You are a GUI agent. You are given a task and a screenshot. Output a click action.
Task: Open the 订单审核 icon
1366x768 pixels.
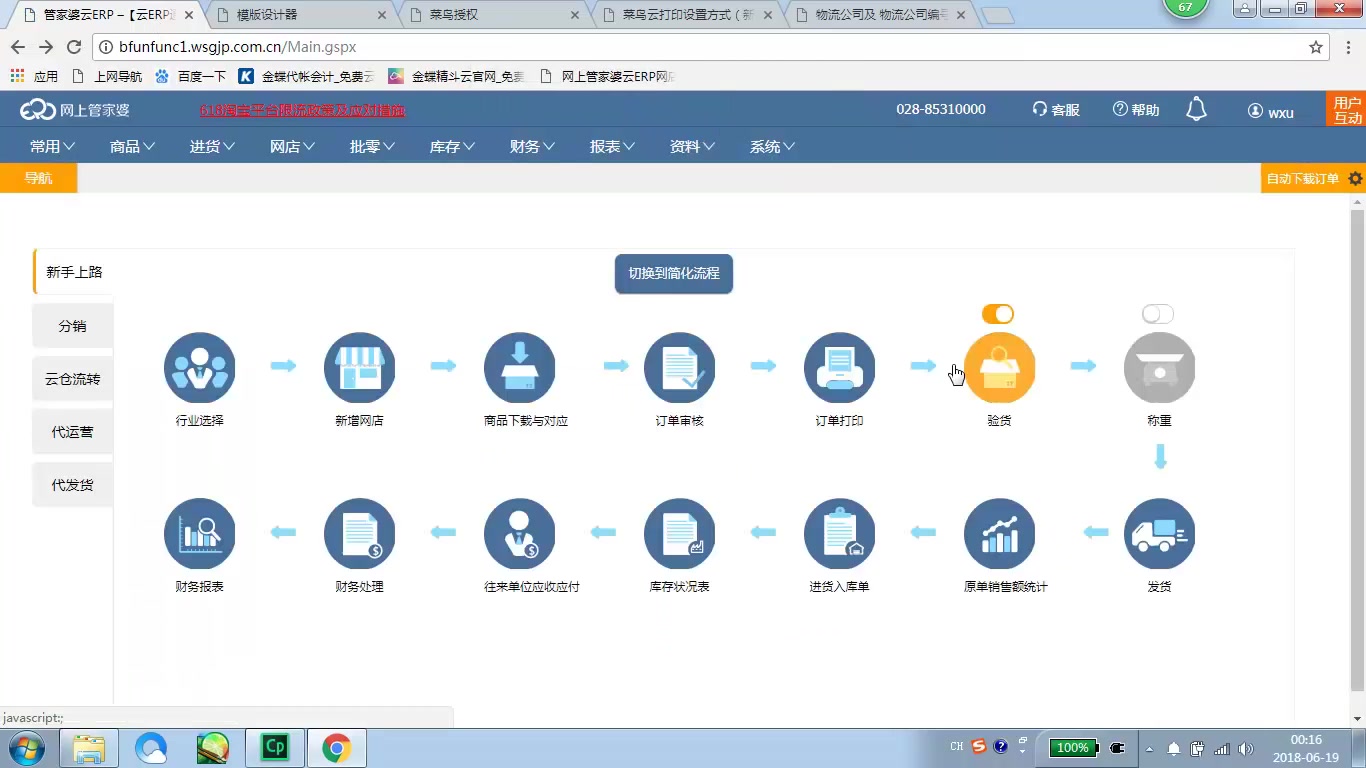tap(679, 368)
